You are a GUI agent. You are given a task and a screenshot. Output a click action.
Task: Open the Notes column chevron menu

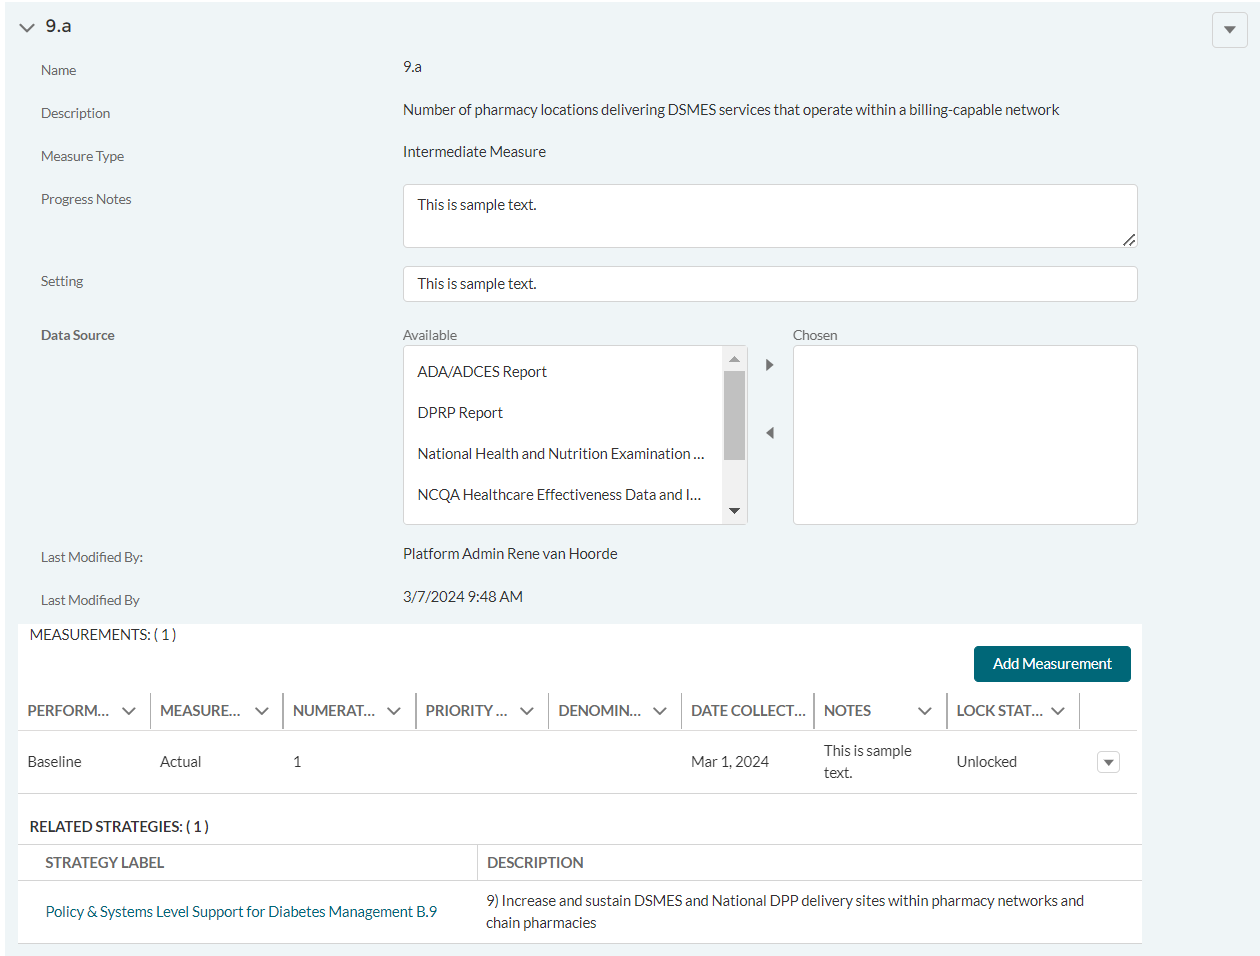925,711
